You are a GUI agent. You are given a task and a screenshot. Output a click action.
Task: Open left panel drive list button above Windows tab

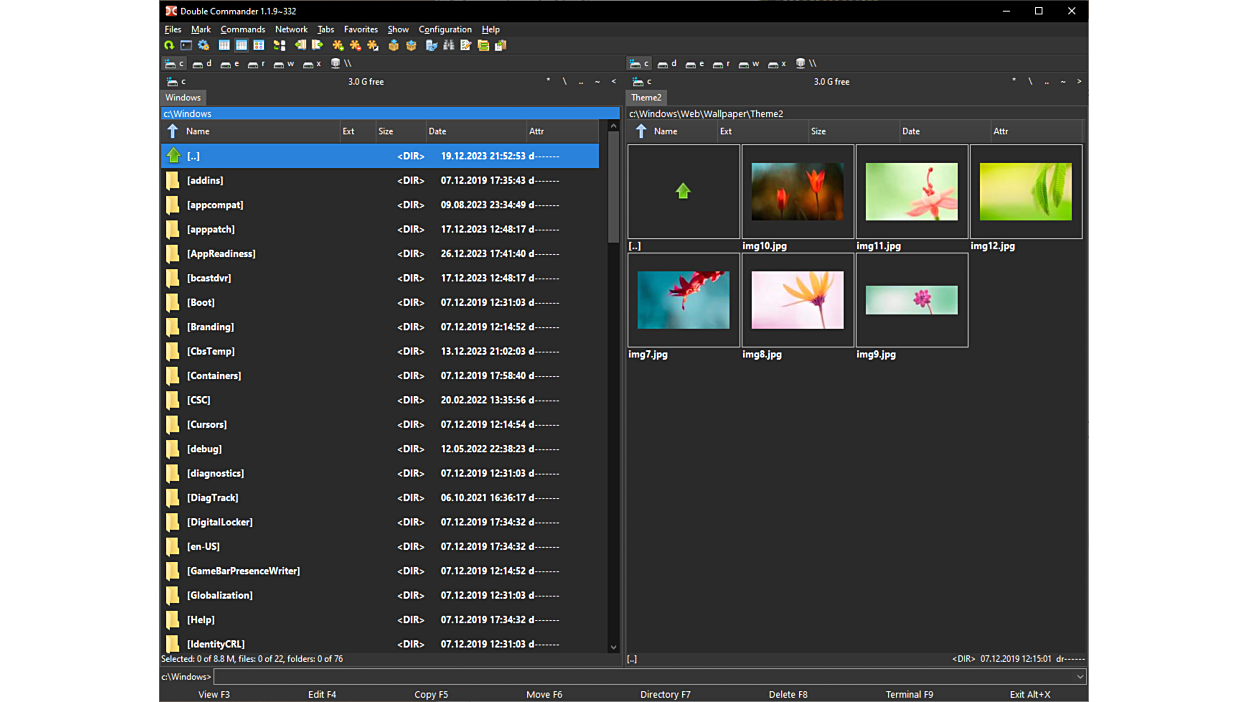coord(176,82)
